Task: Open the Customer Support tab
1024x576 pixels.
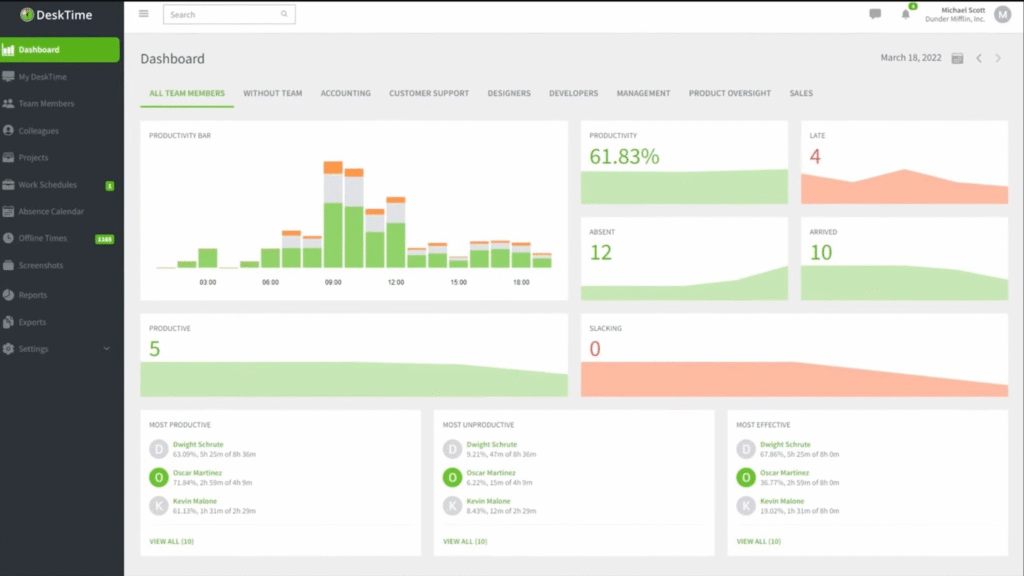Action: pos(429,94)
